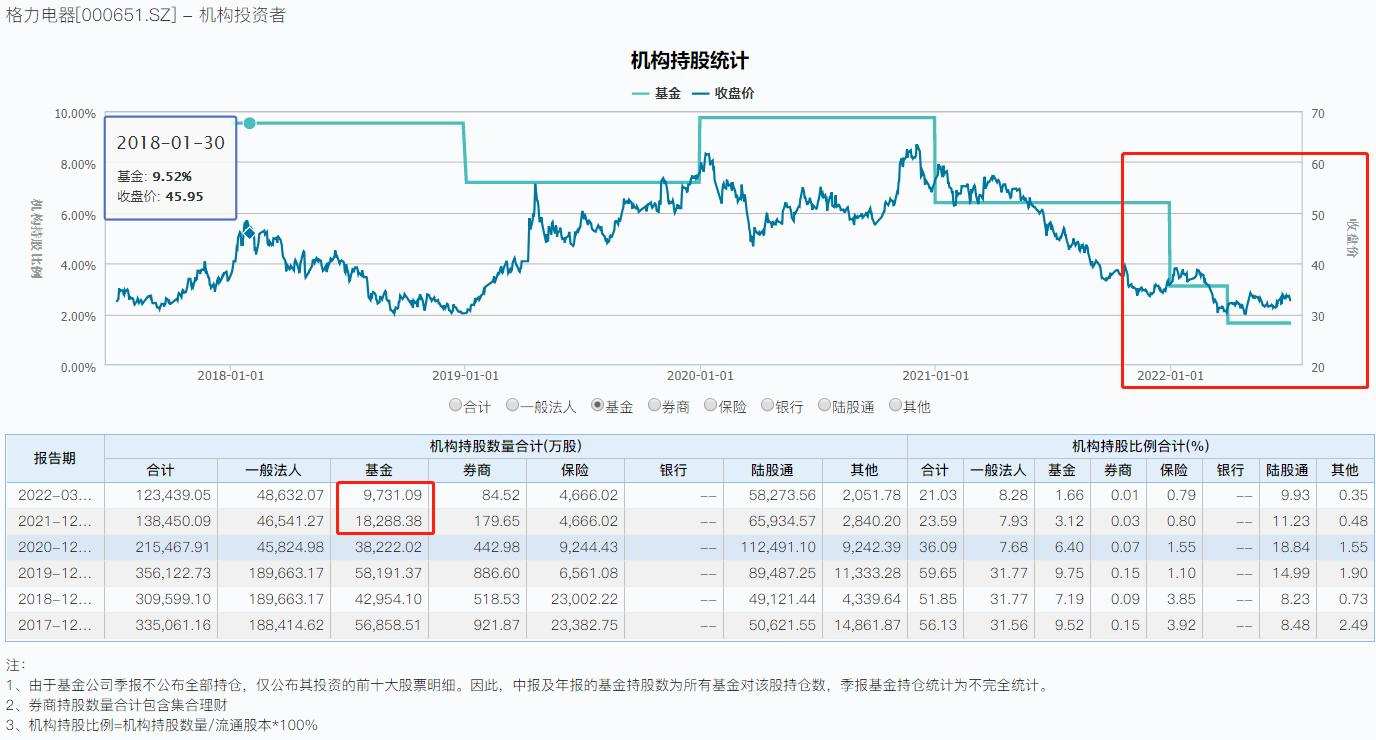This screenshot has height=740, width=1376.
Task: Select the 基金 radio button
Action: tap(598, 406)
